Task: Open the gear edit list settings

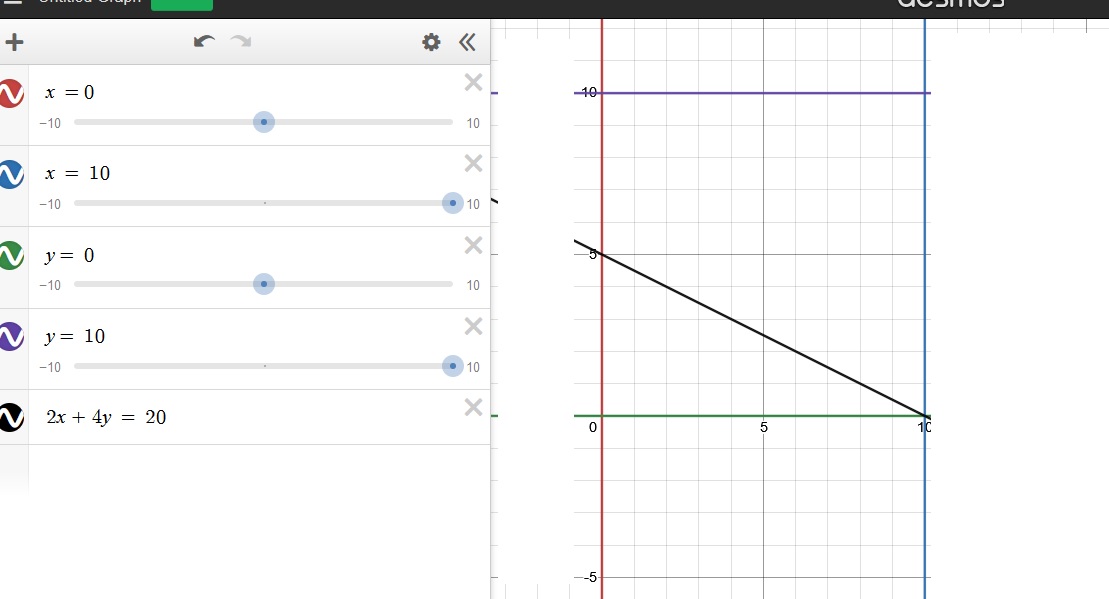Action: (x=431, y=42)
